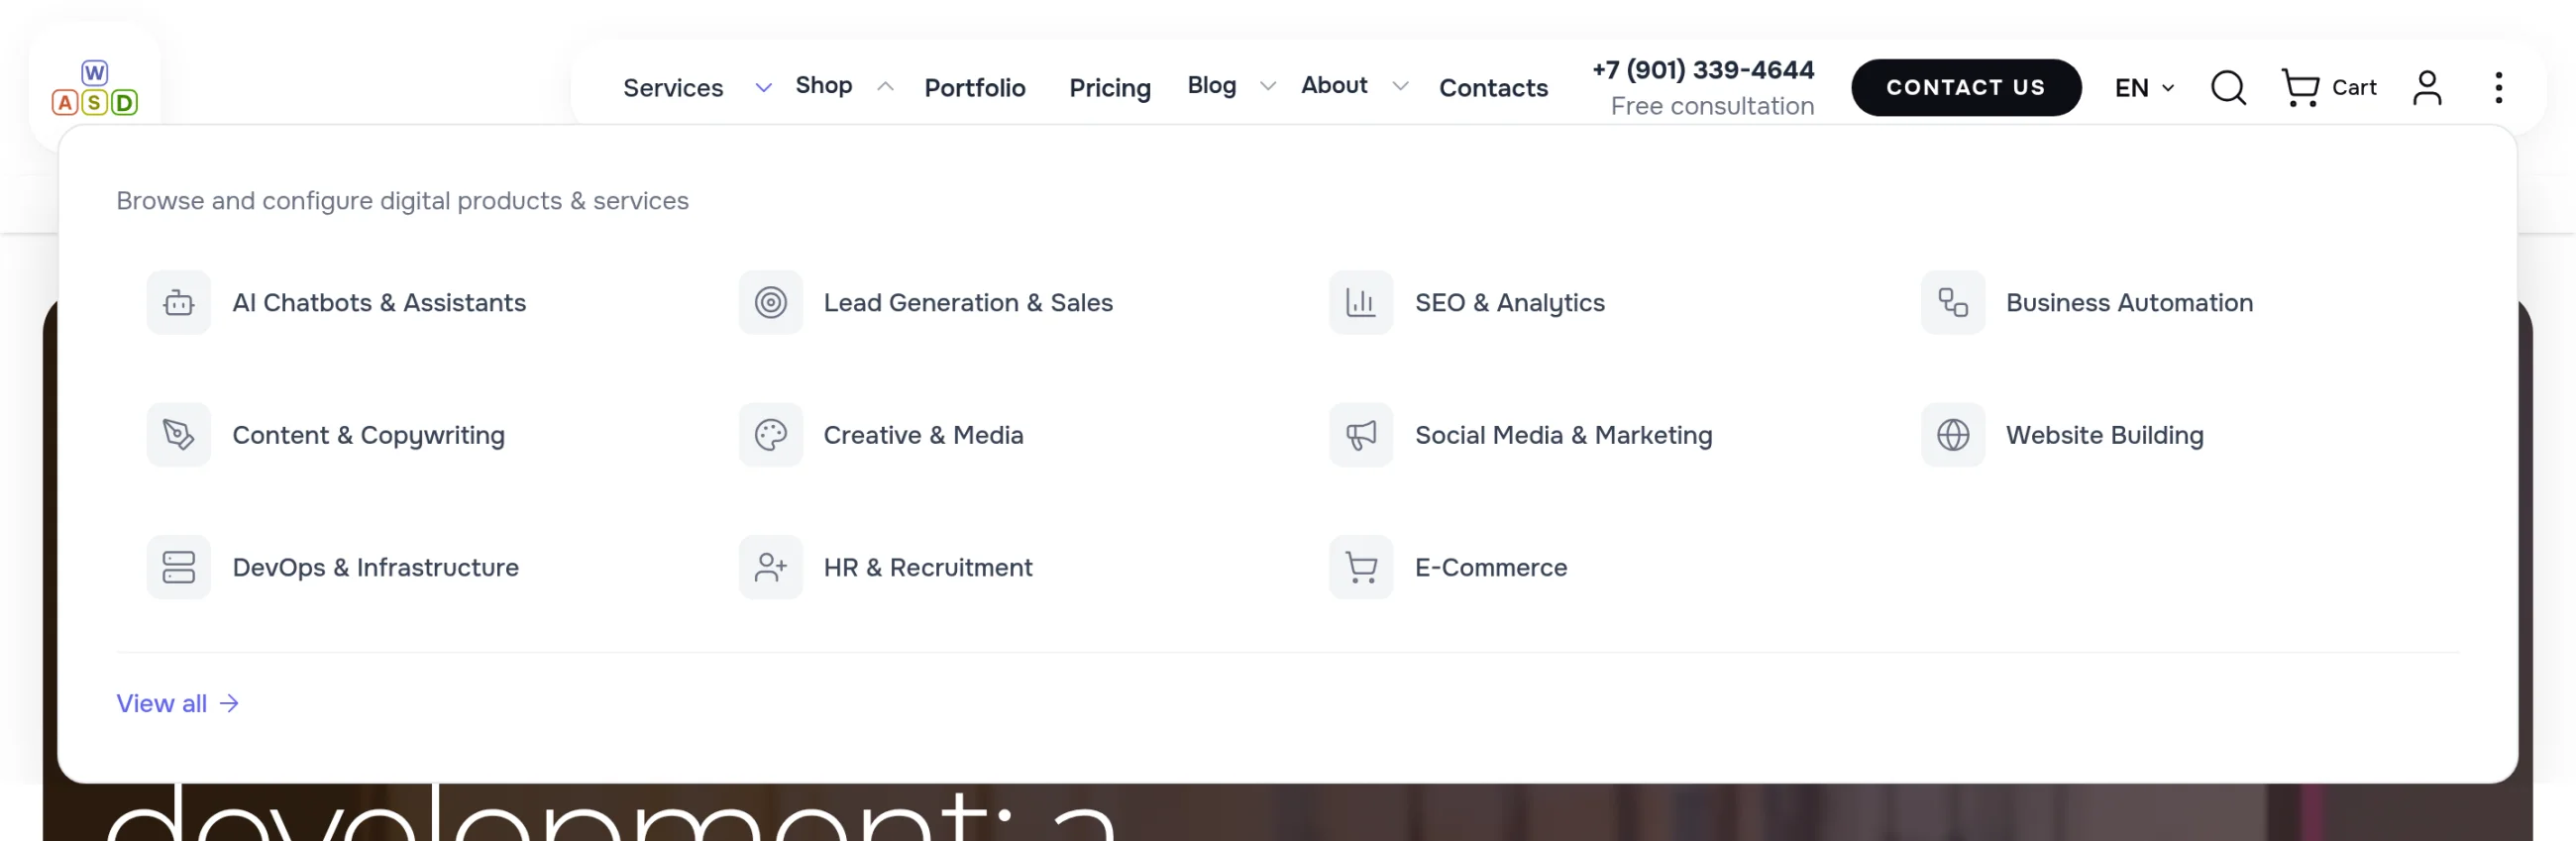Click the Website Building globe icon

(1953, 435)
